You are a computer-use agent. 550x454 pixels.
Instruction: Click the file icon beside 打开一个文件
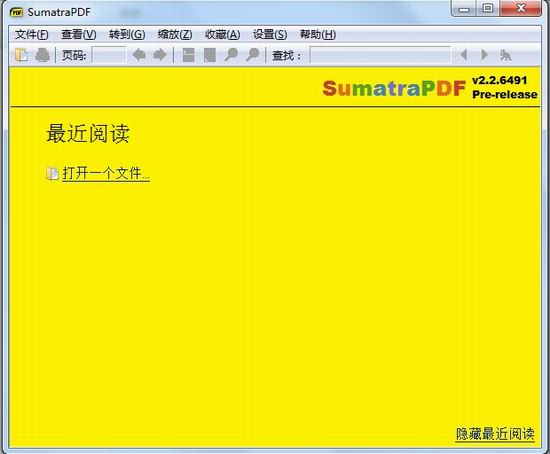click(x=52, y=173)
